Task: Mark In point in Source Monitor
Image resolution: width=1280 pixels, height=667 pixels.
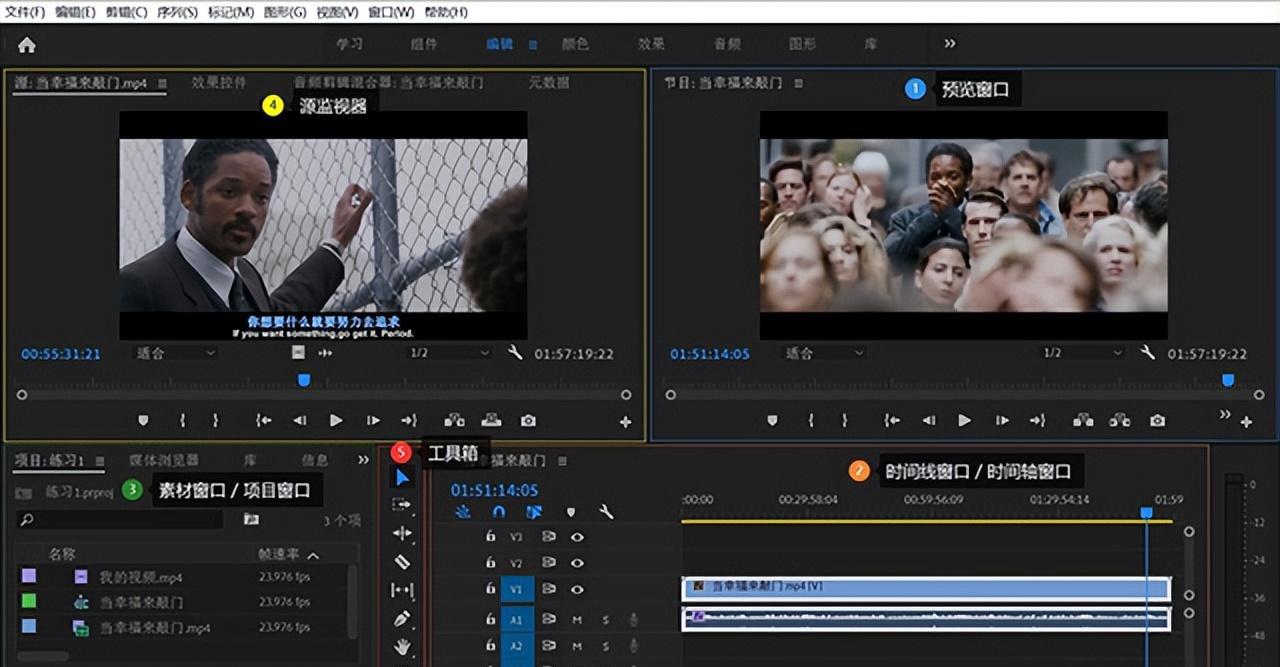Action: click(182, 421)
